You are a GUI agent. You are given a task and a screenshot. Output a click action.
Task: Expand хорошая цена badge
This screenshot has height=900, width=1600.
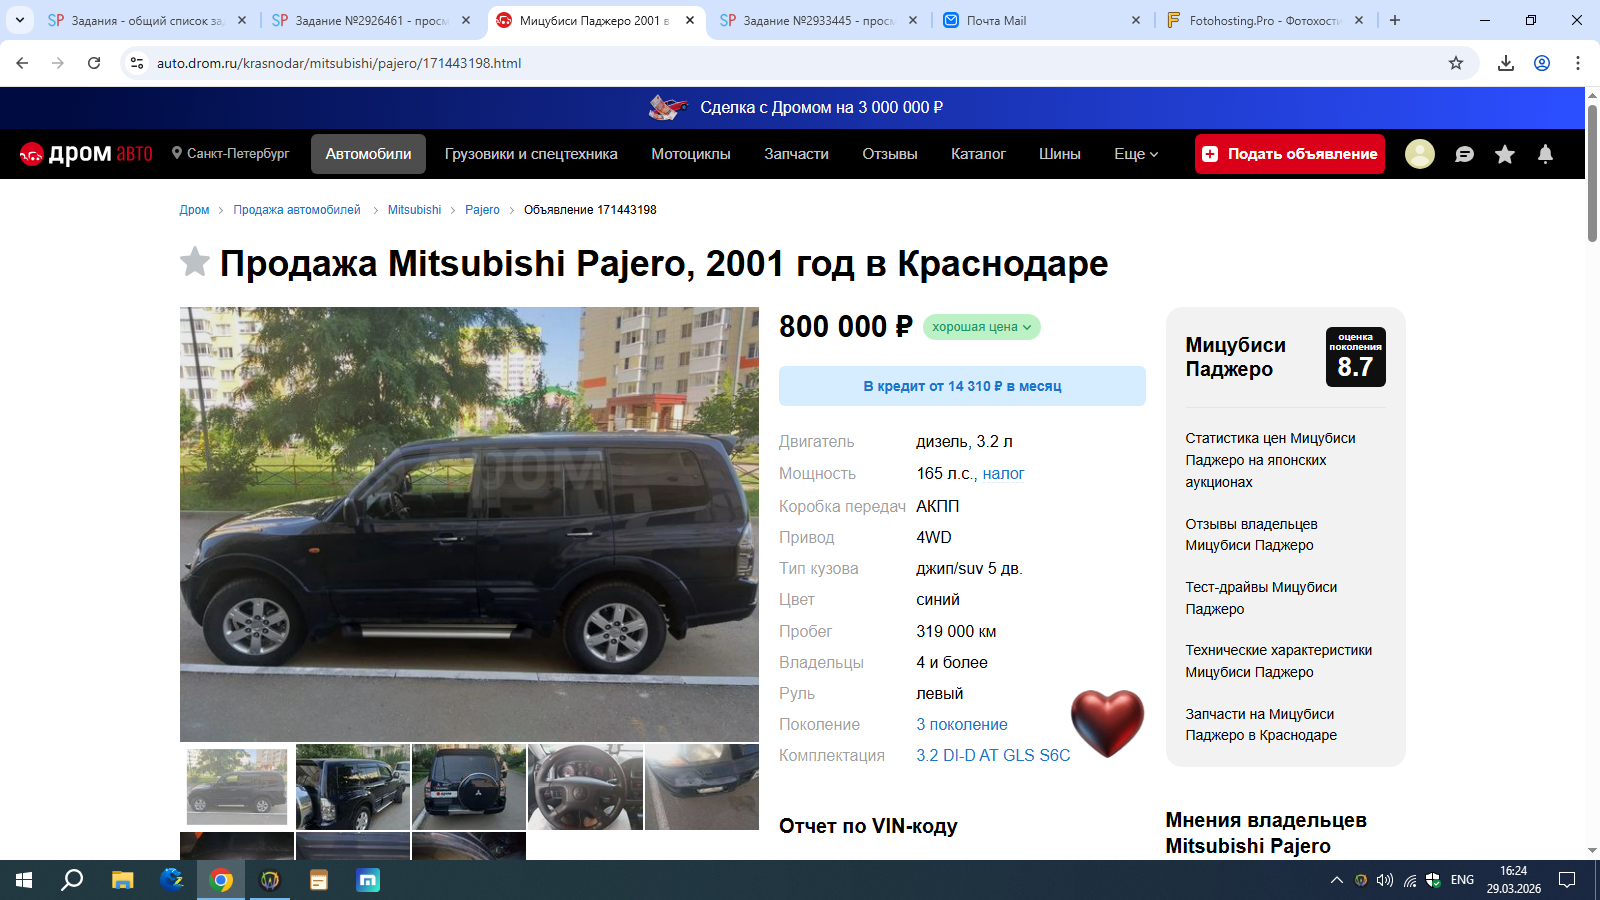point(982,327)
